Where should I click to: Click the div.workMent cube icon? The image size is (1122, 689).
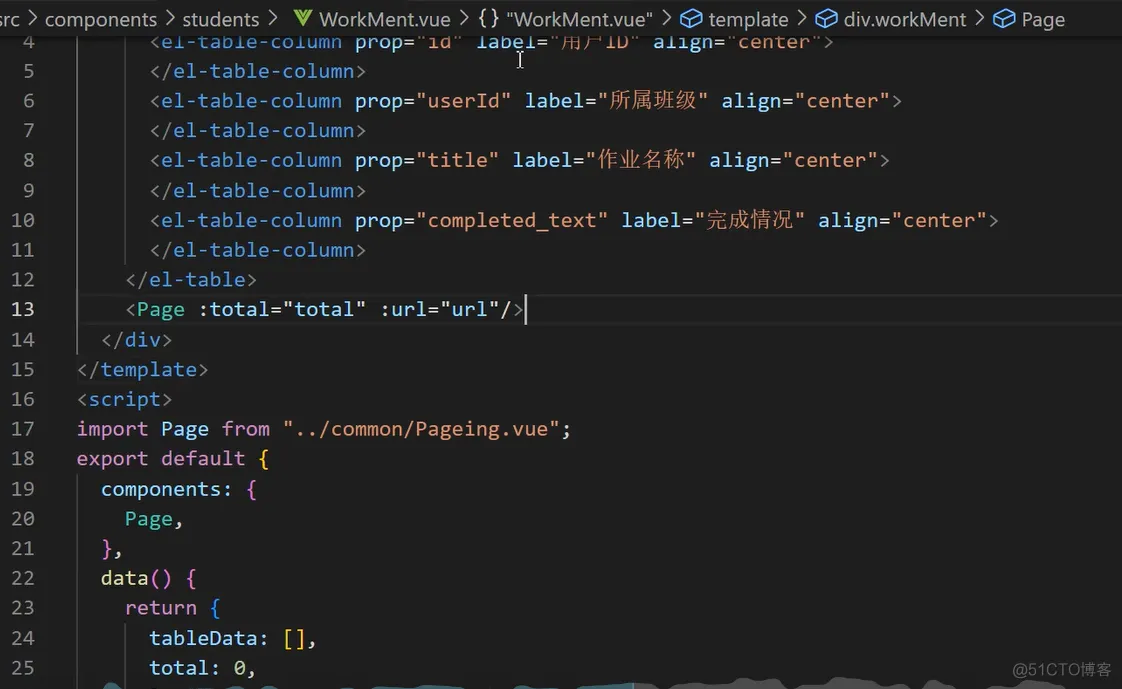pos(826,19)
